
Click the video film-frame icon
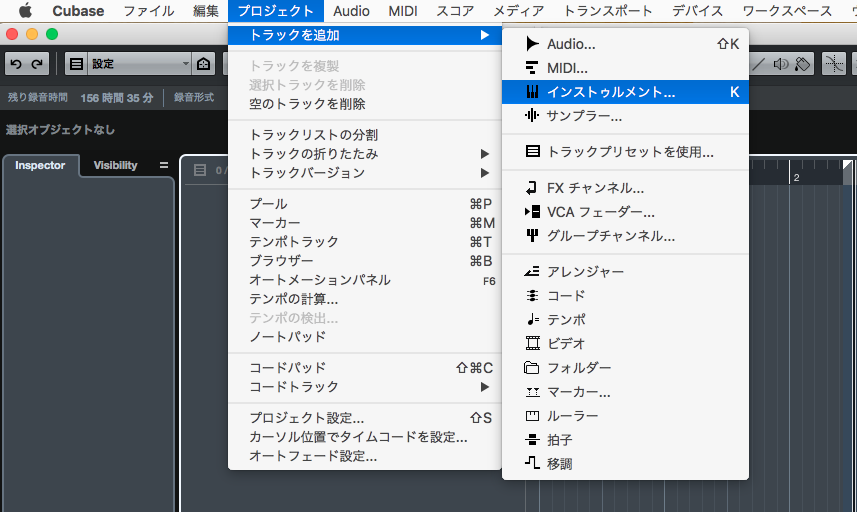[x=532, y=343]
